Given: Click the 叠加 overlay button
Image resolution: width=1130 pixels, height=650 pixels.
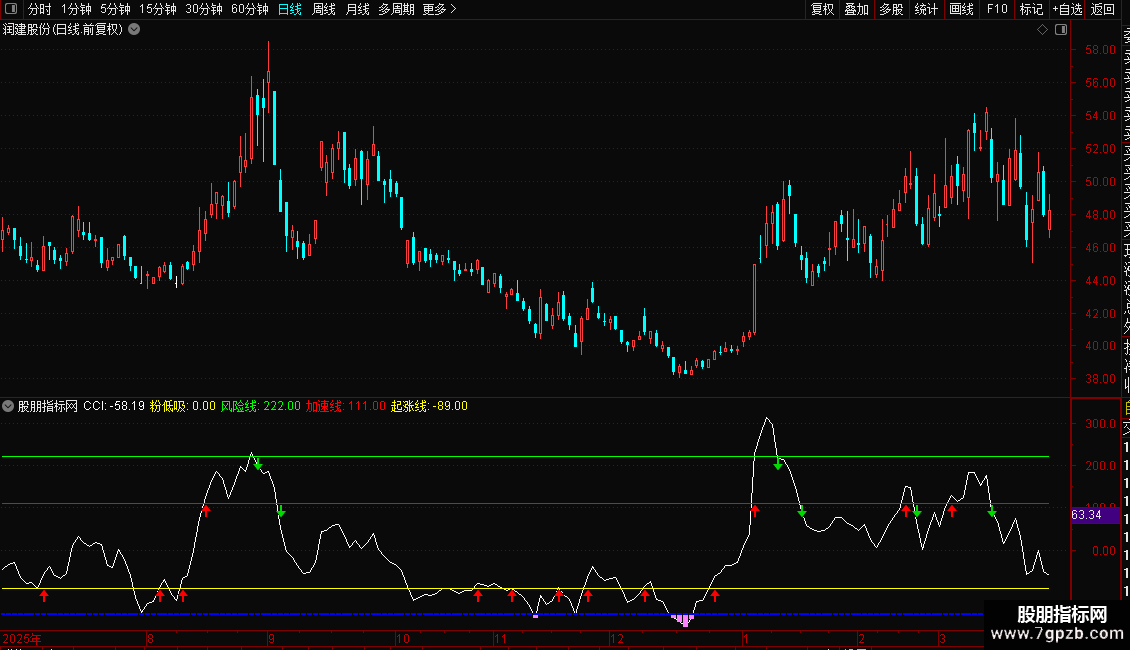Looking at the screenshot, I should click(856, 10).
